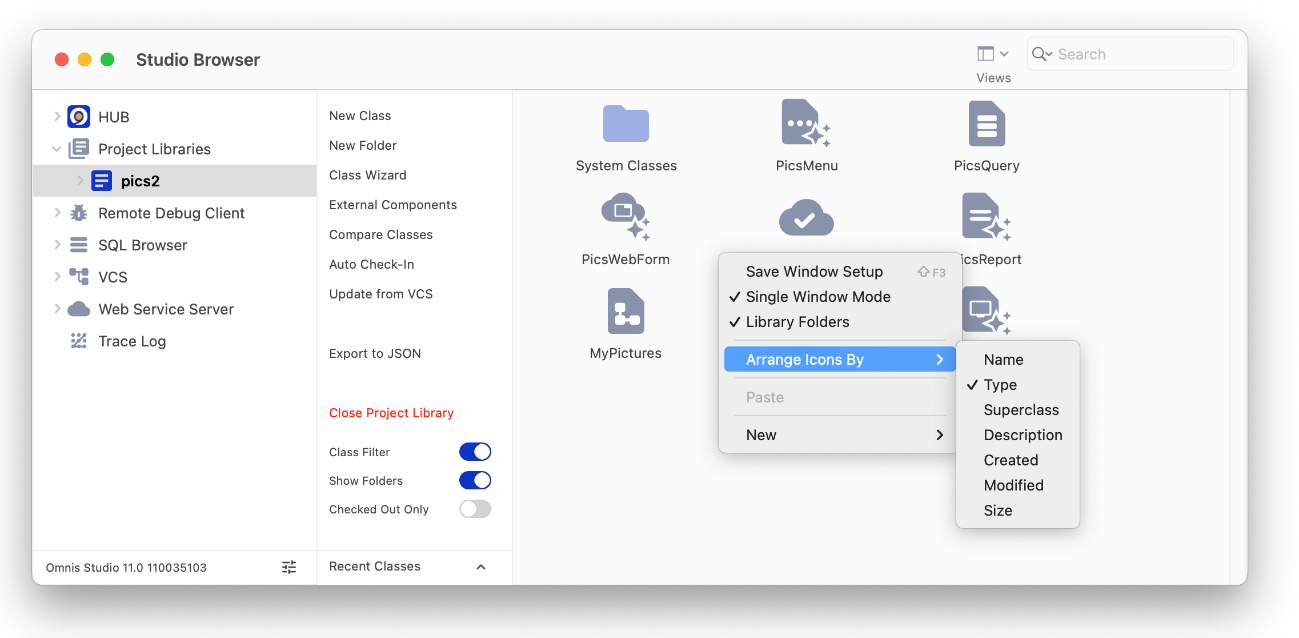This screenshot has width=1299, height=638.
Task: Select the PicsWebForm class icon
Action: (x=625, y=217)
